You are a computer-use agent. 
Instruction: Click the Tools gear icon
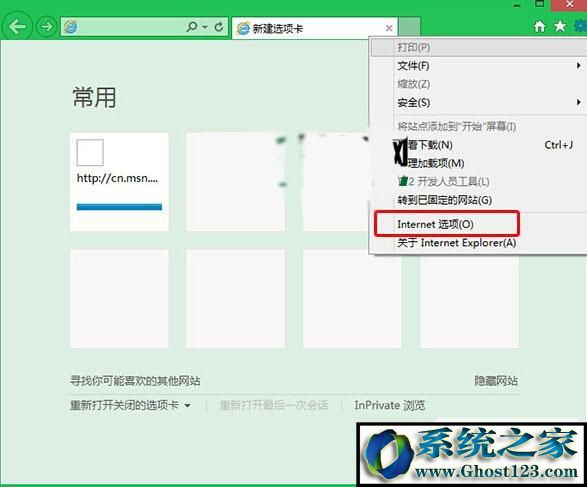tap(581, 26)
